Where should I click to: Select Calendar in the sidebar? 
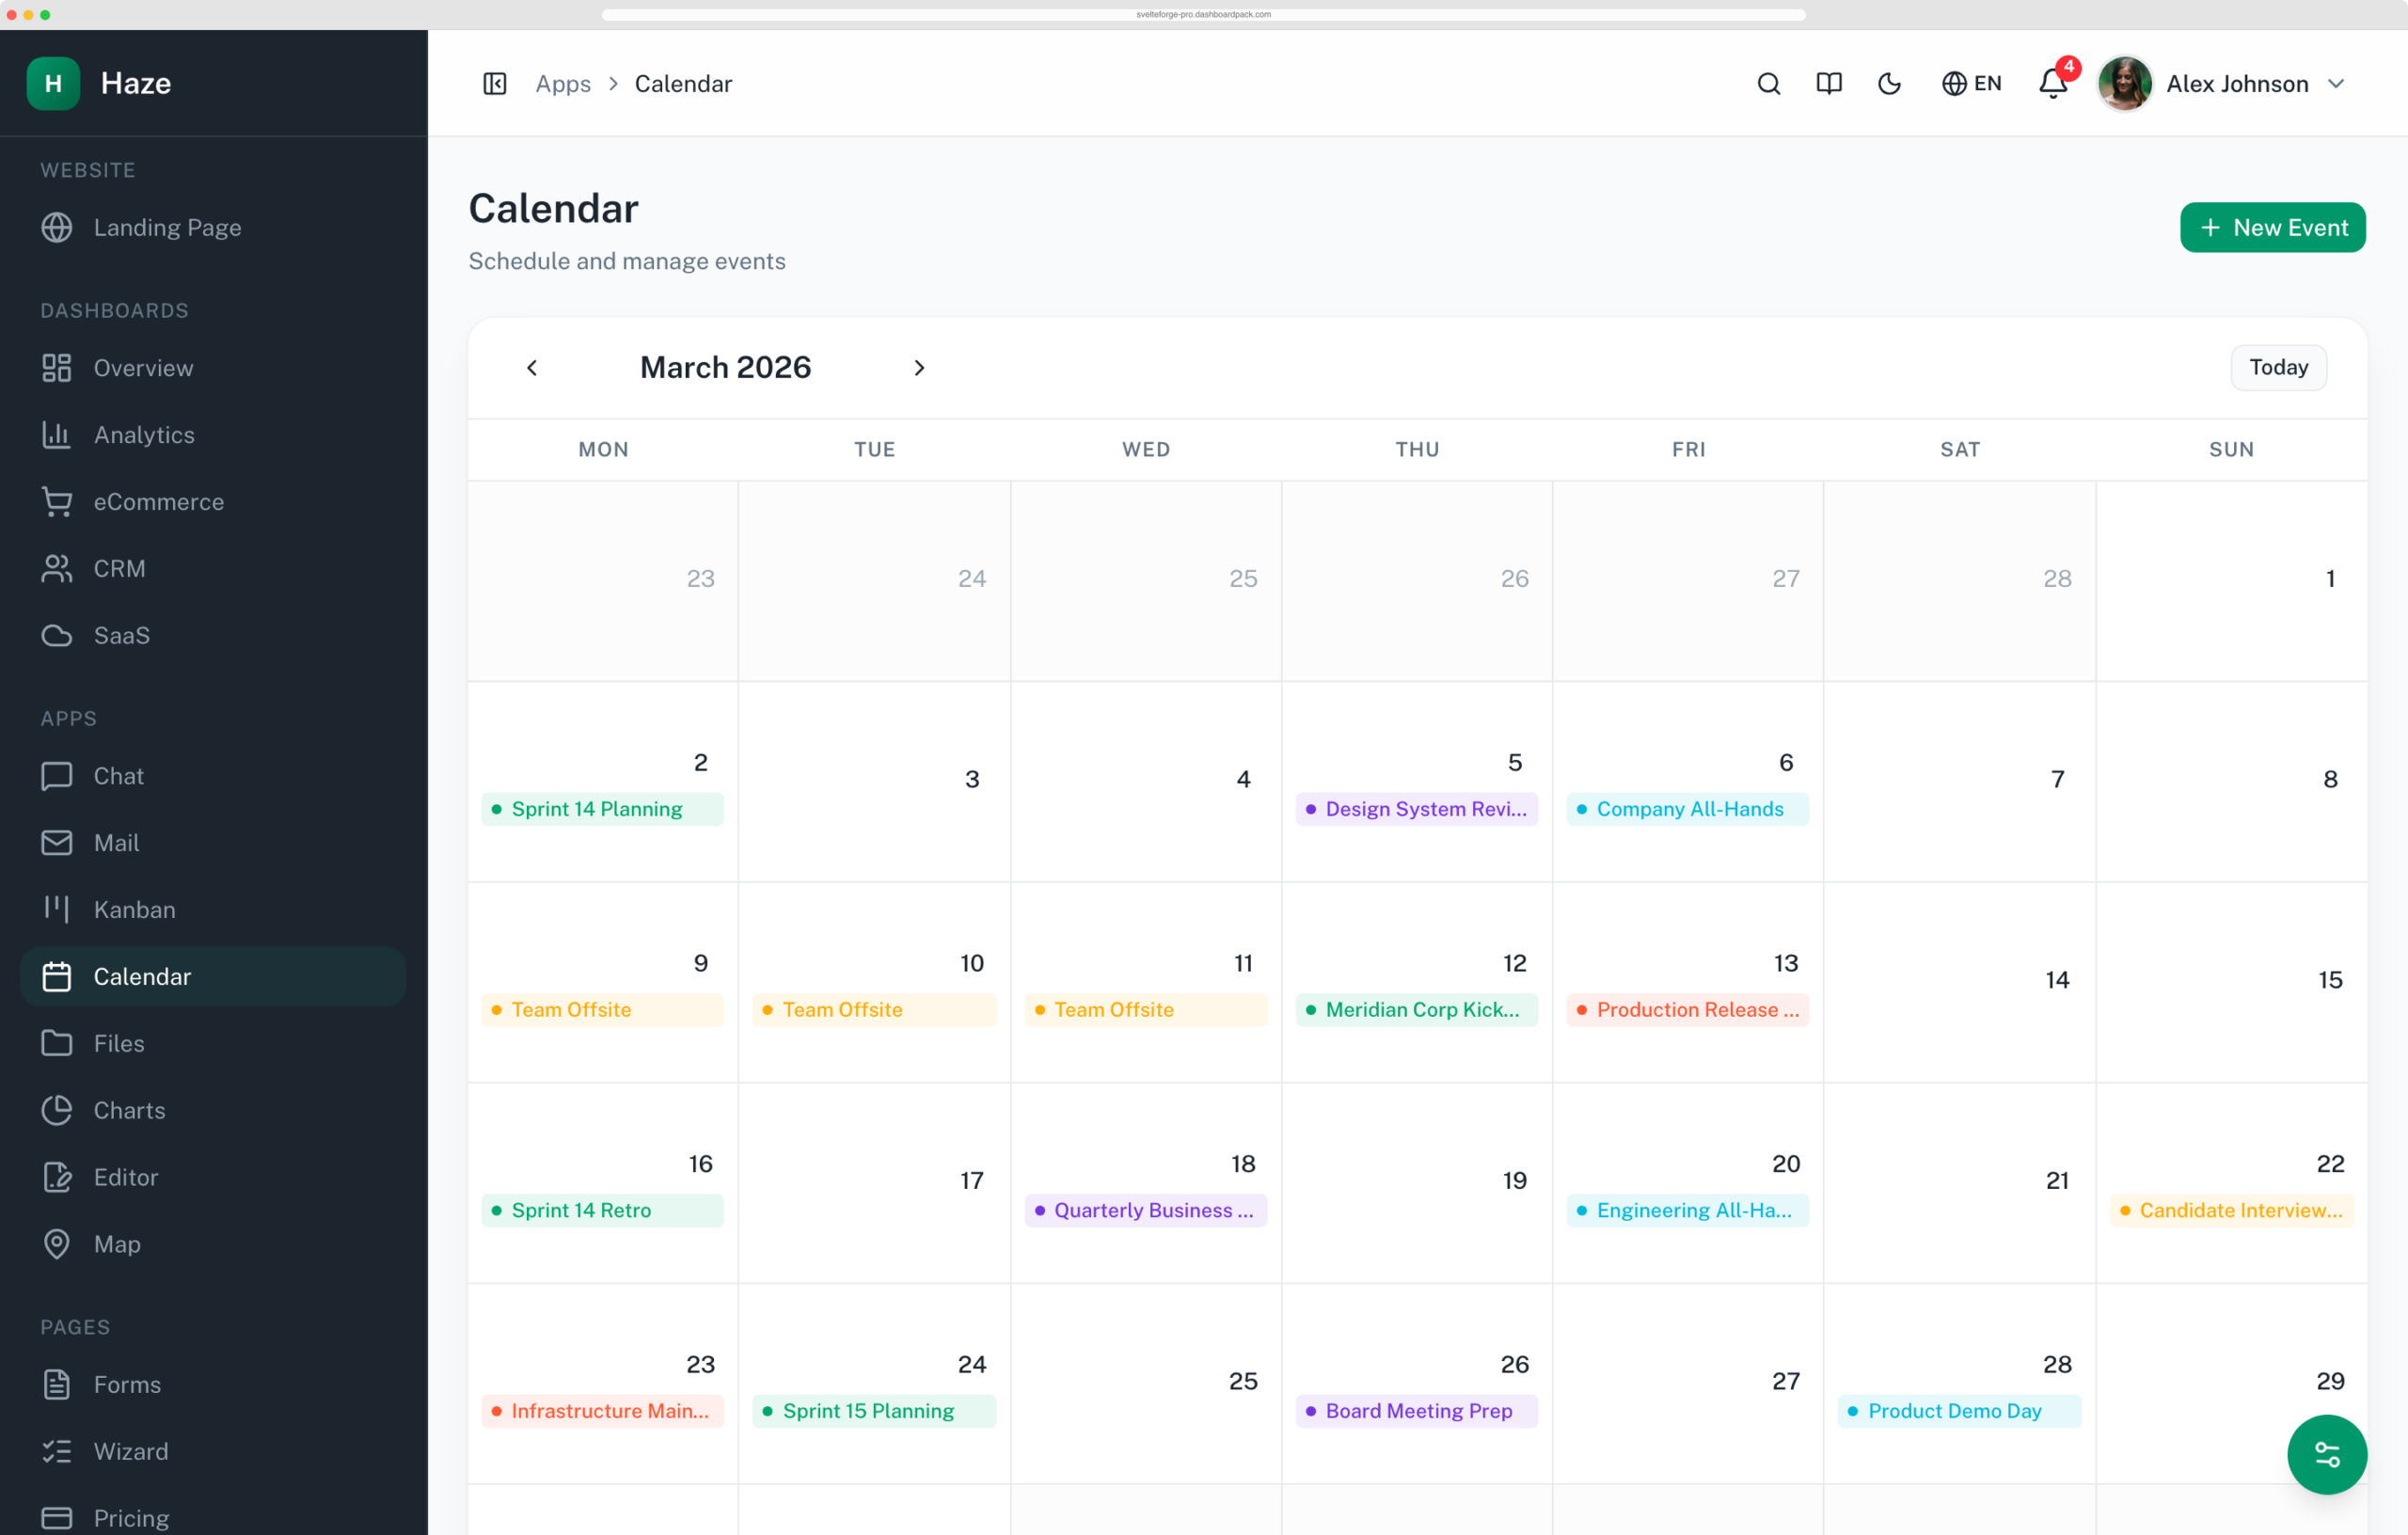(x=213, y=976)
